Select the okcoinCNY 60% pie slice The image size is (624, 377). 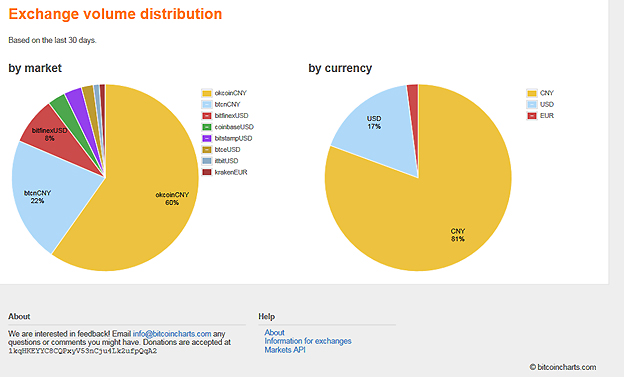pos(151,199)
